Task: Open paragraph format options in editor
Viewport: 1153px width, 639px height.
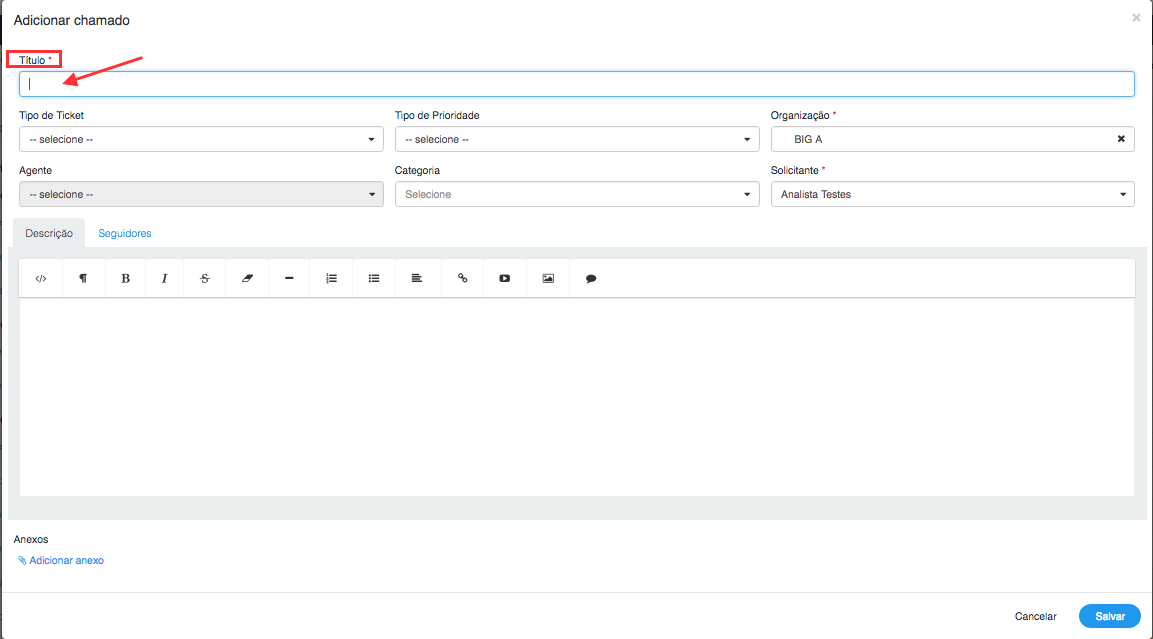Action: (83, 279)
